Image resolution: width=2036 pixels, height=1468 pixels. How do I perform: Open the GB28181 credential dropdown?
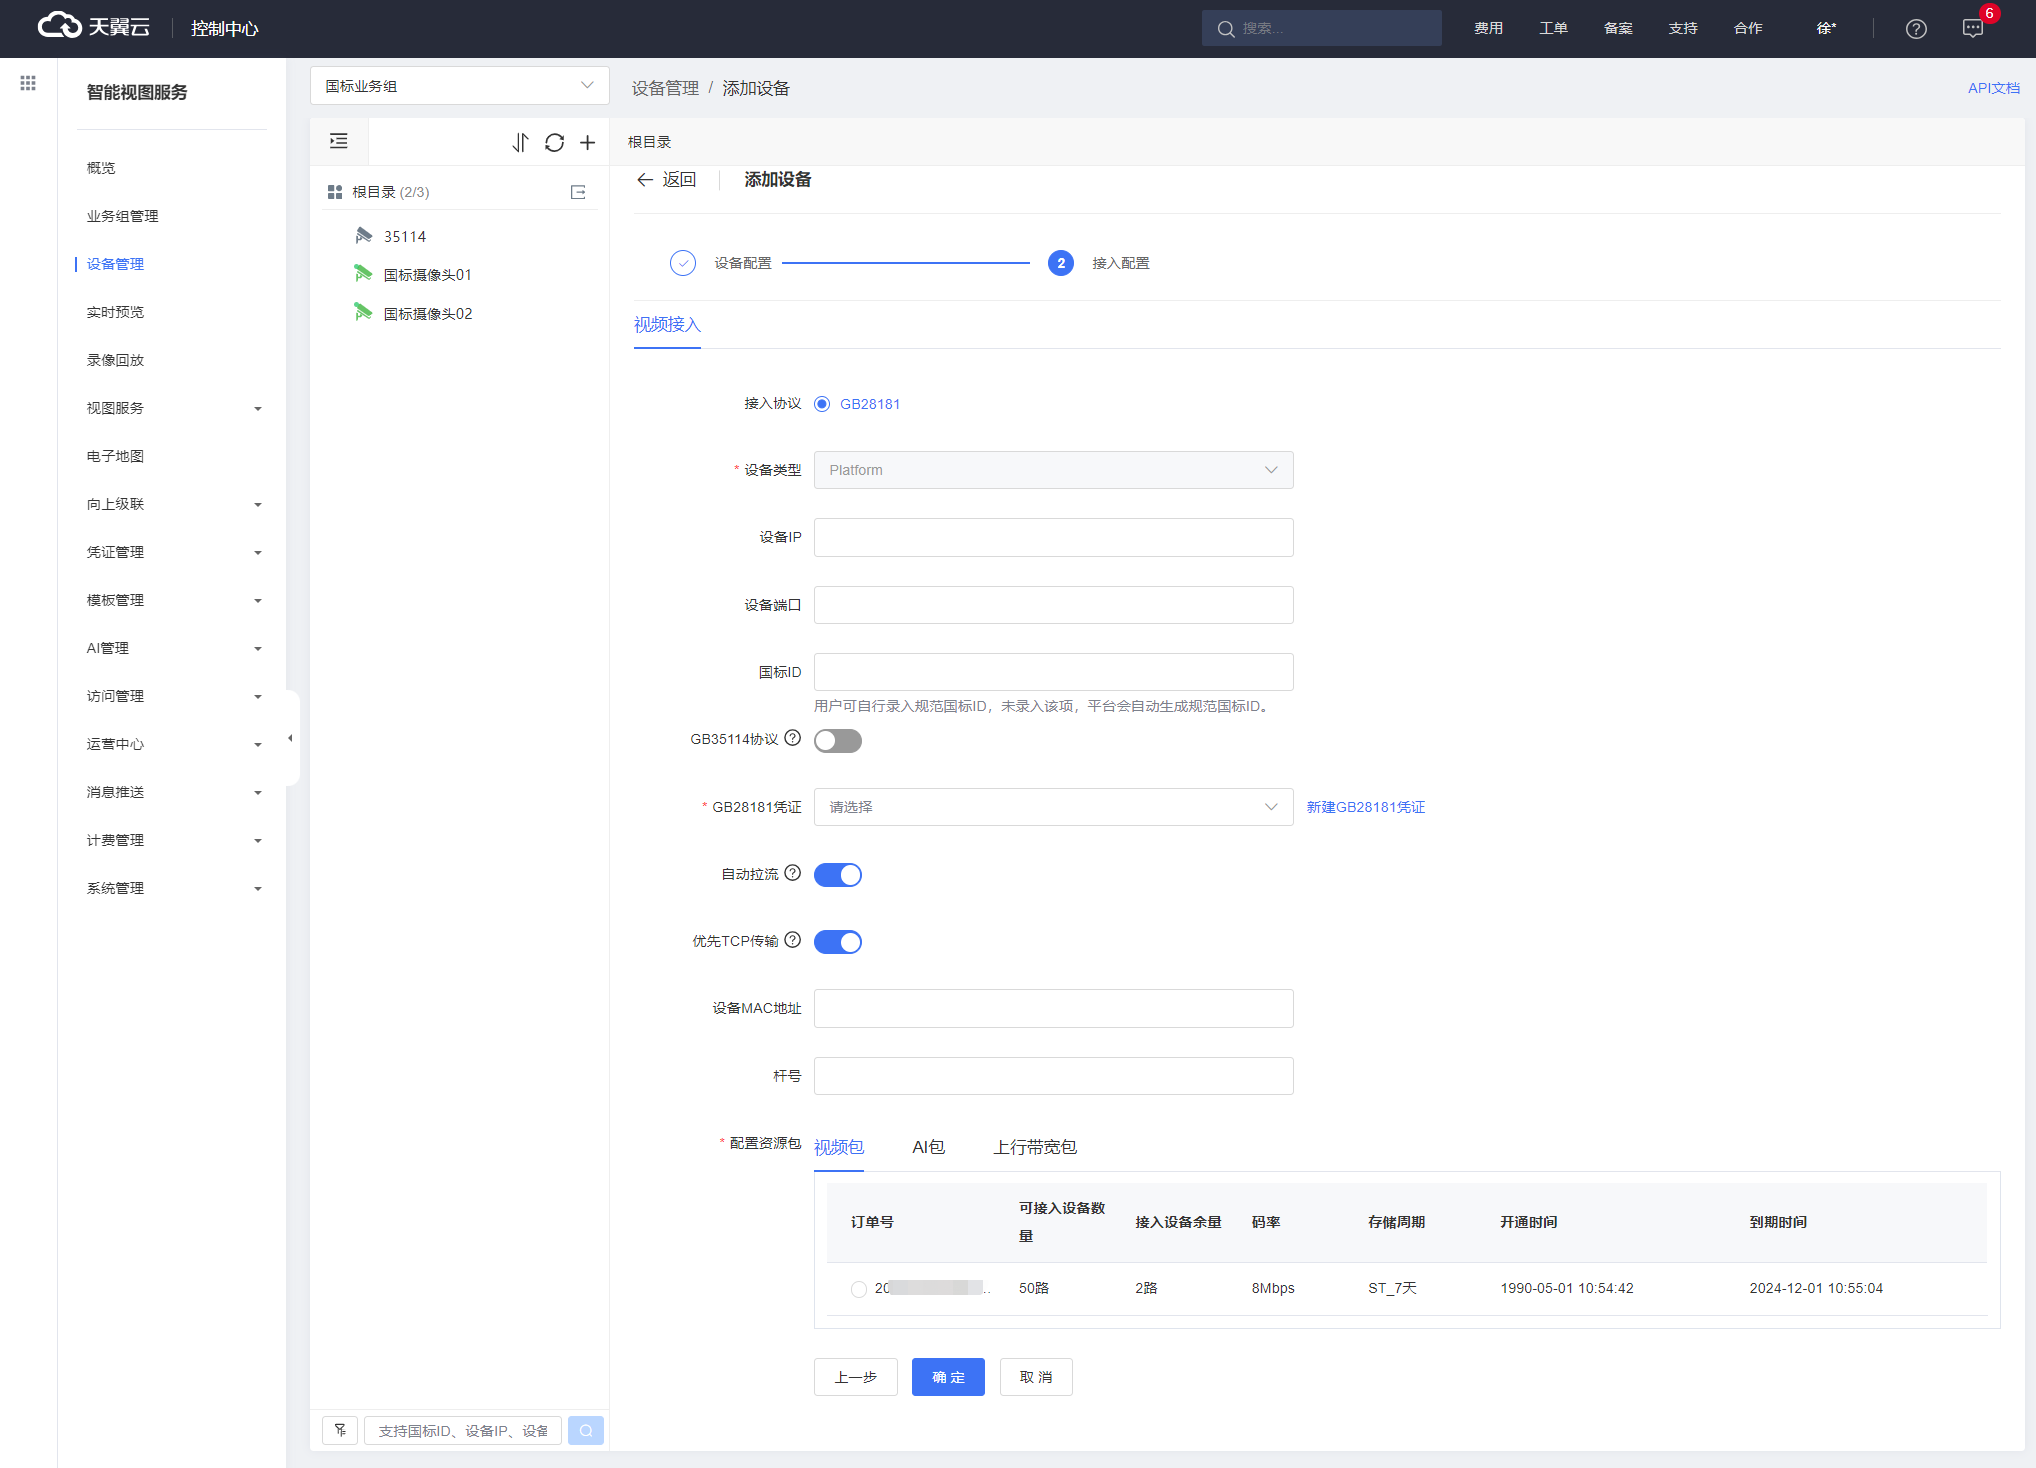coord(1053,807)
